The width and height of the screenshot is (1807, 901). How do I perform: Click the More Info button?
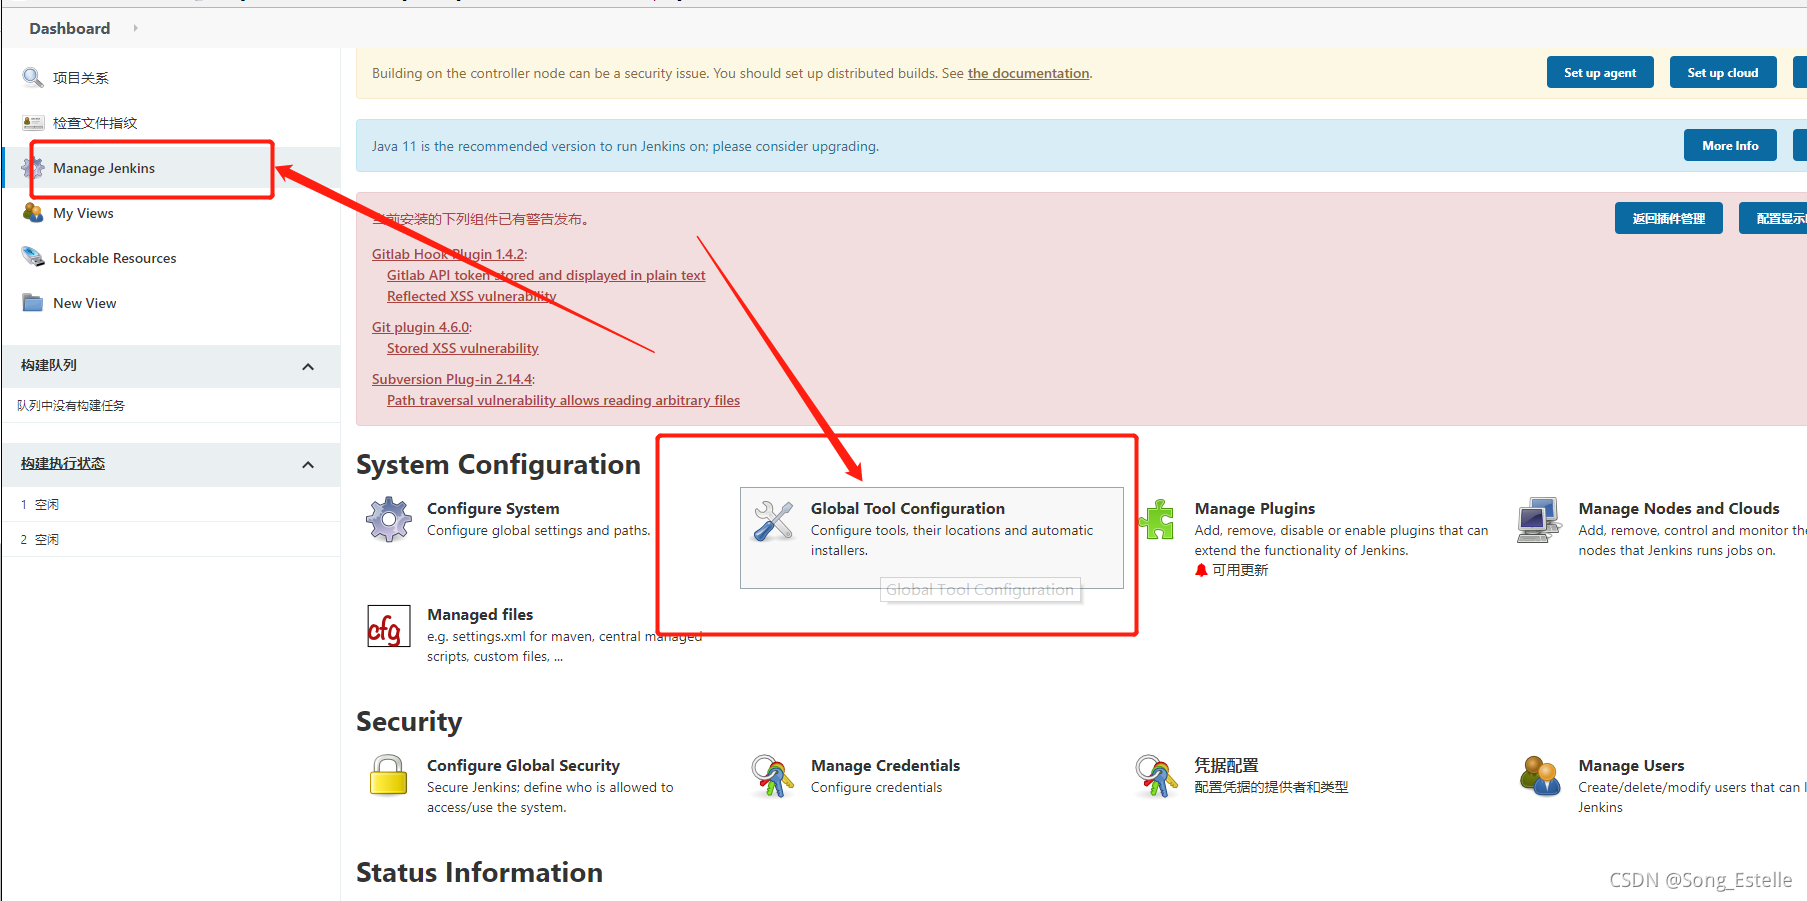pos(1730,145)
